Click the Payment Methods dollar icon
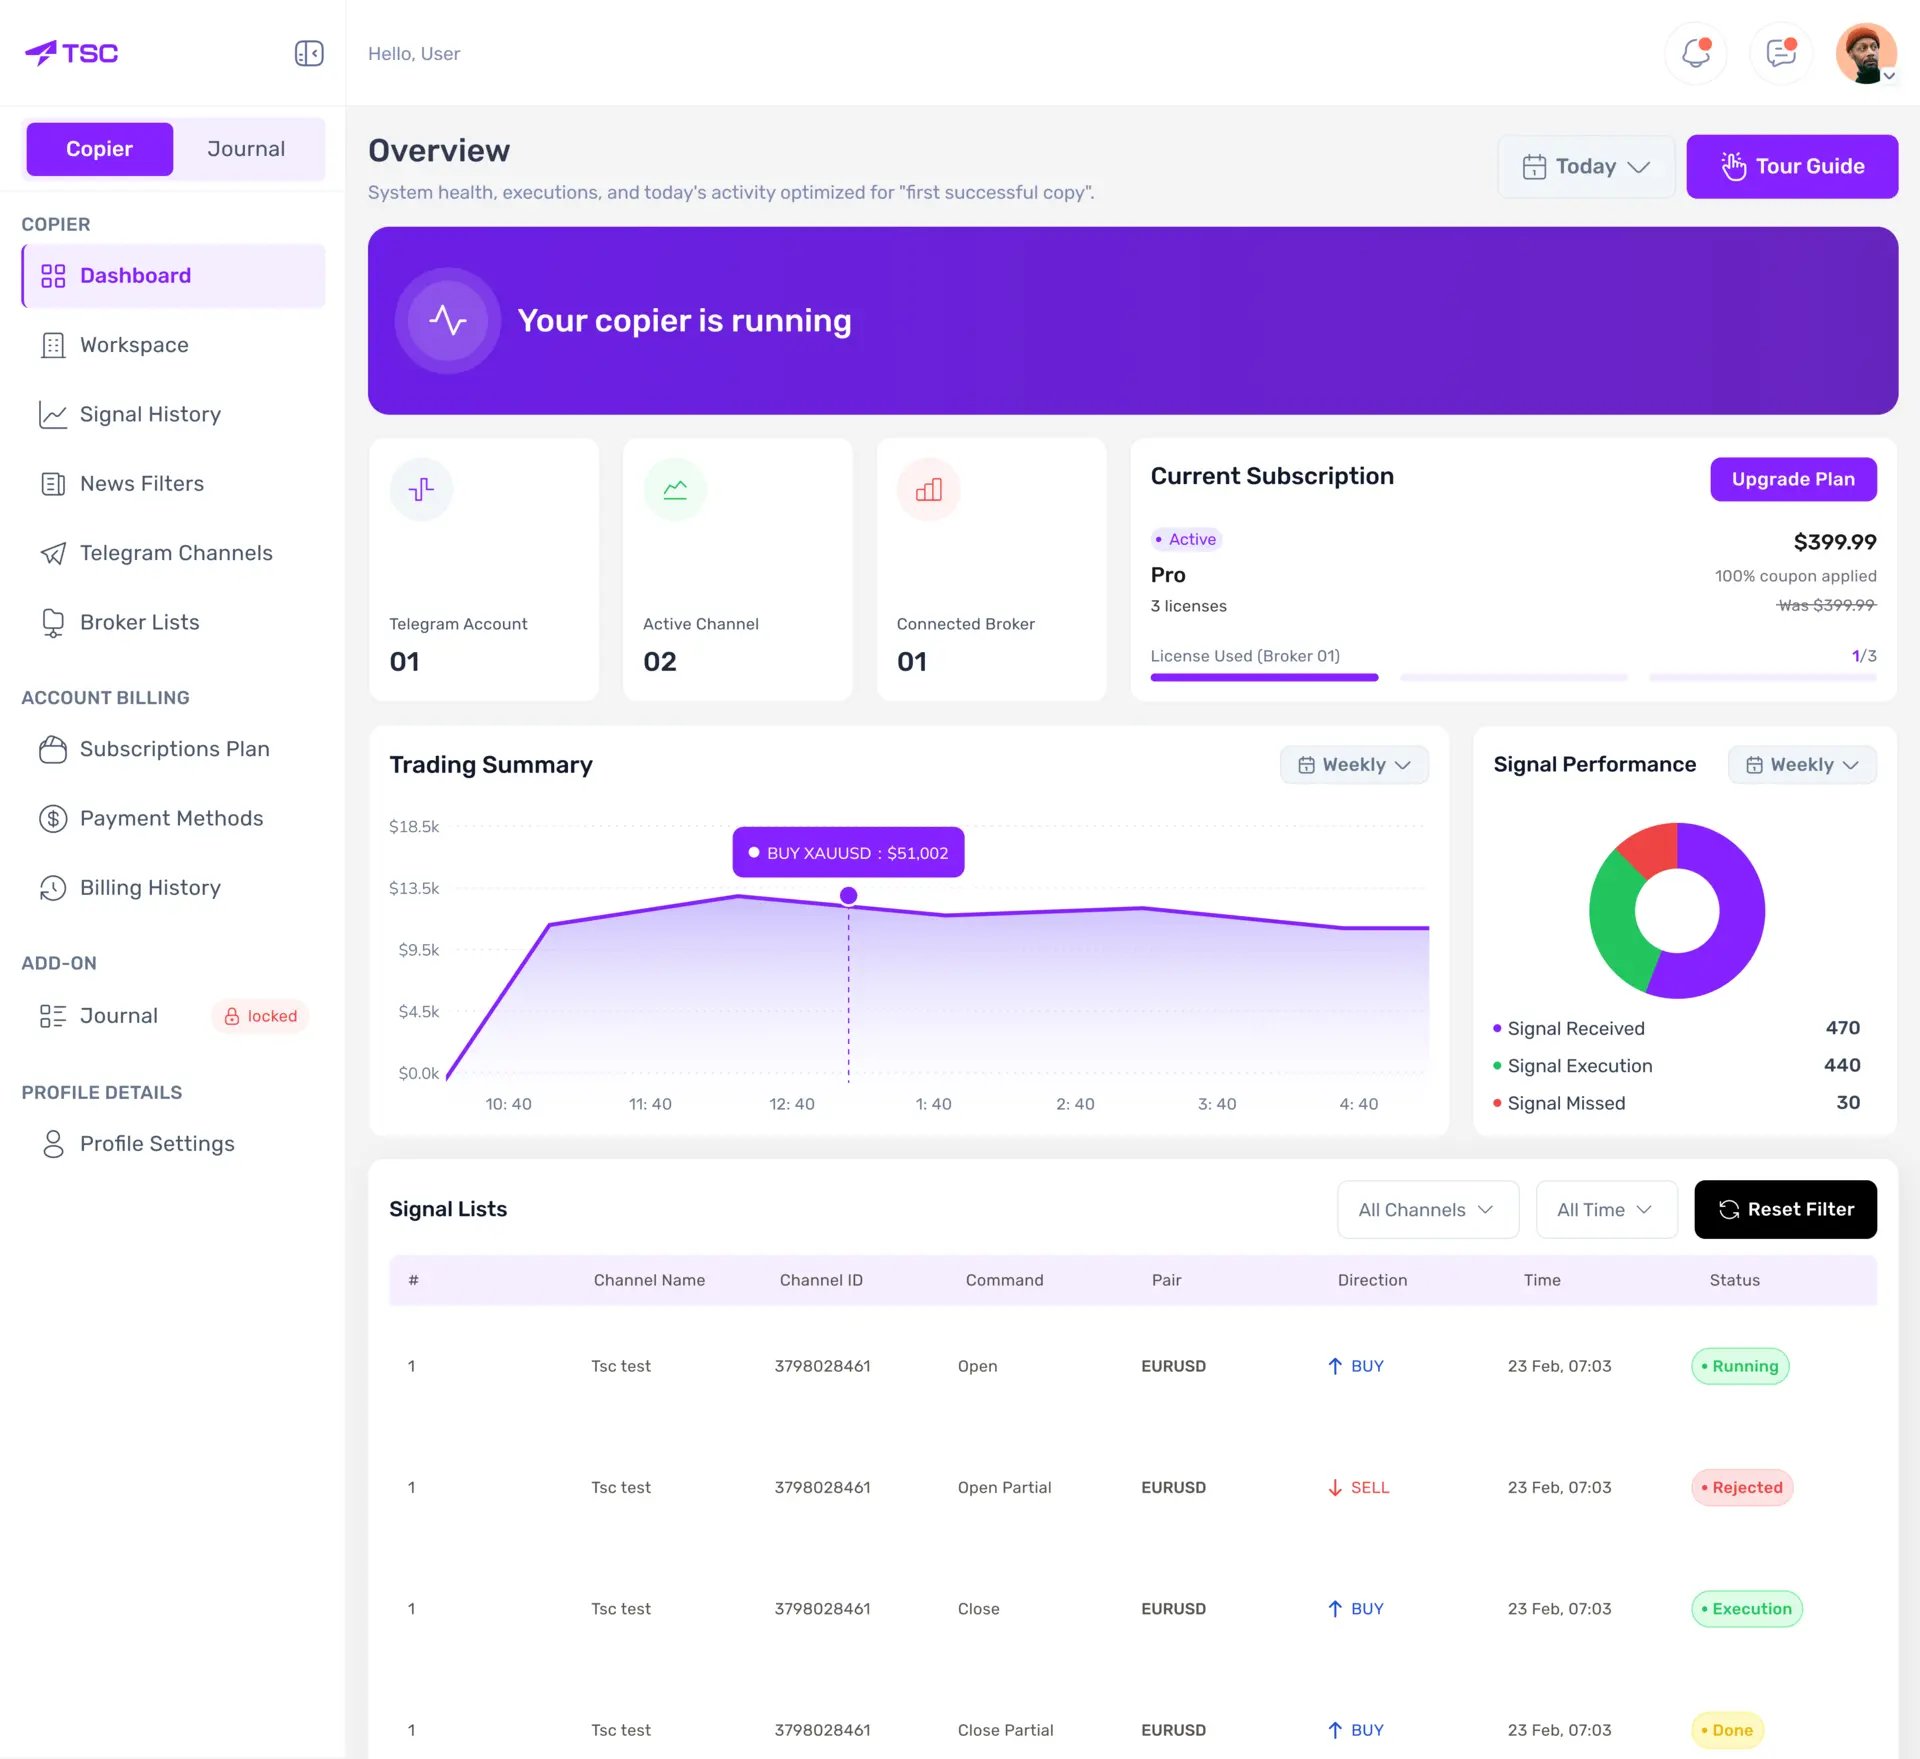This screenshot has height=1759, width=1920. tap(53, 819)
